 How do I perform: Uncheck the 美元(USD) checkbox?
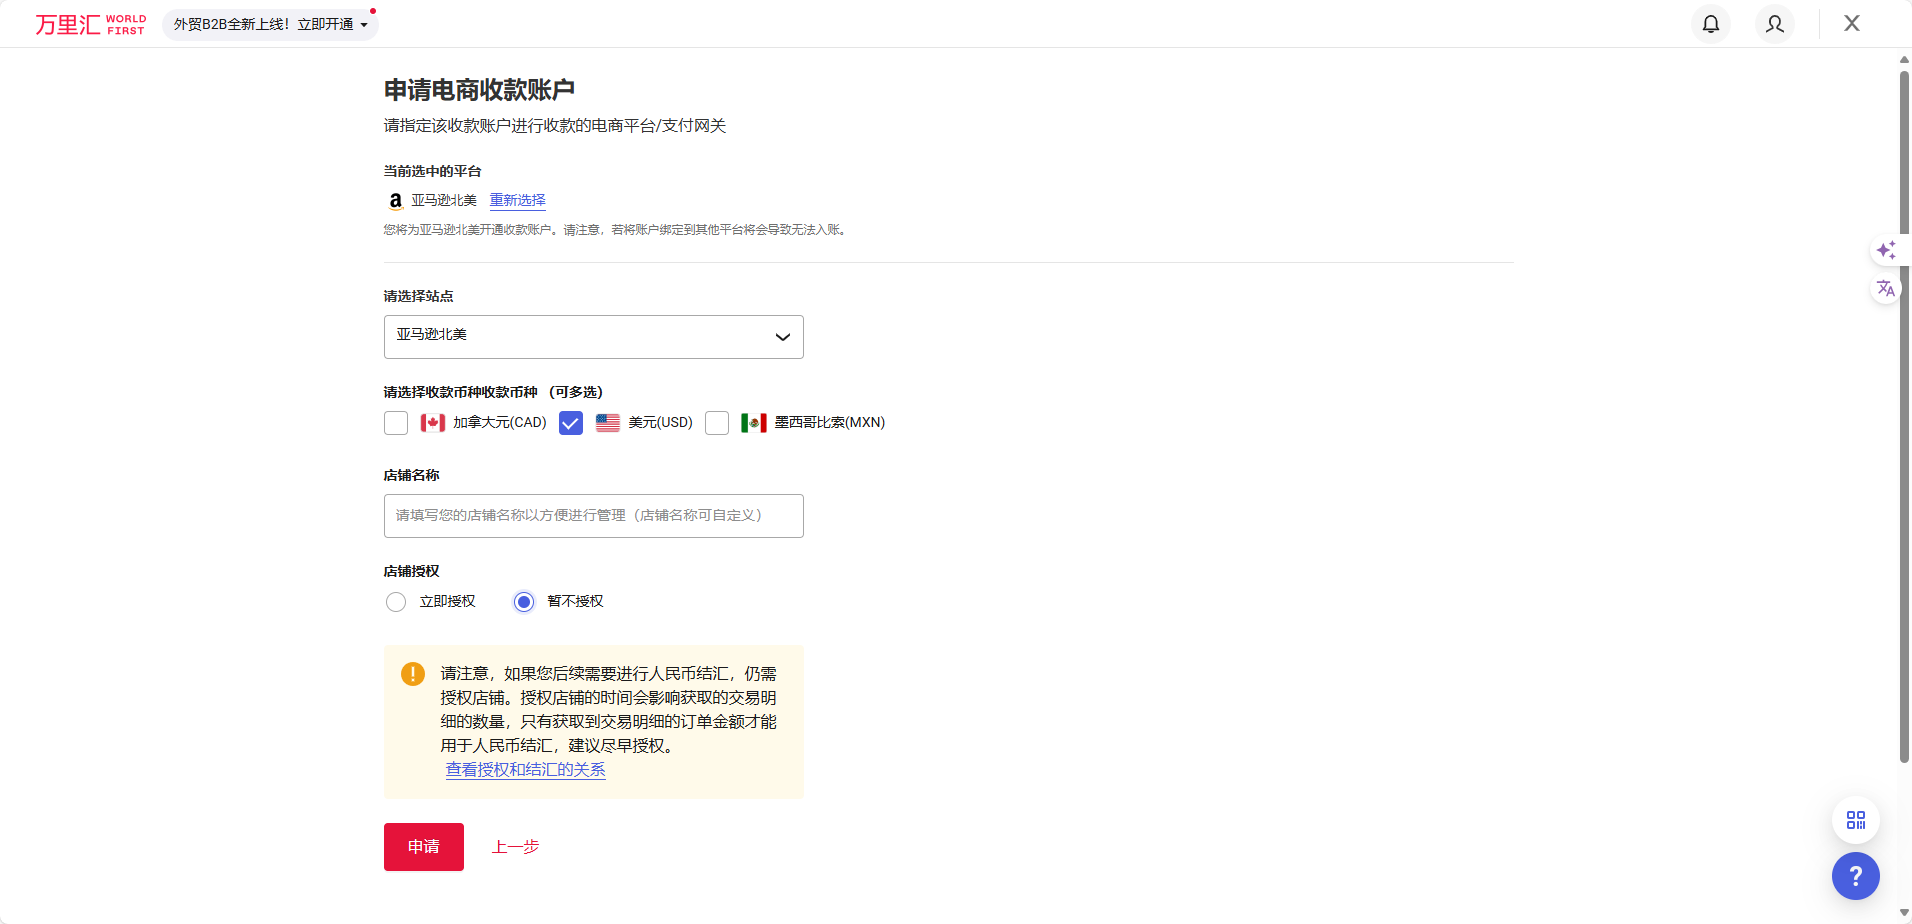click(x=571, y=423)
